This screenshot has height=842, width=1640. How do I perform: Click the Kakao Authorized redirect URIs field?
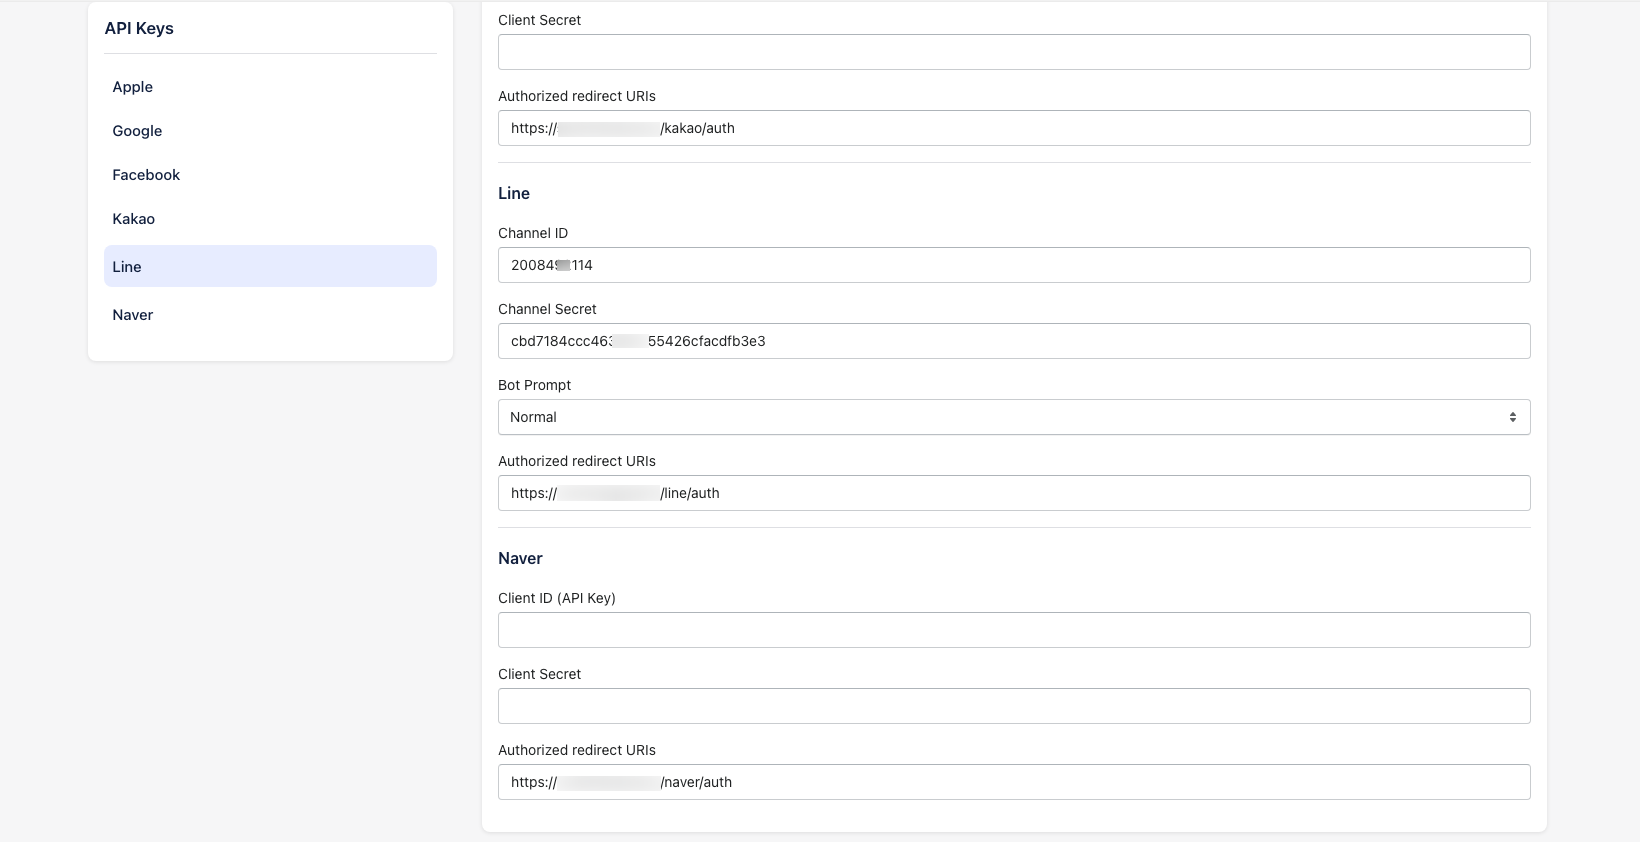(1014, 128)
